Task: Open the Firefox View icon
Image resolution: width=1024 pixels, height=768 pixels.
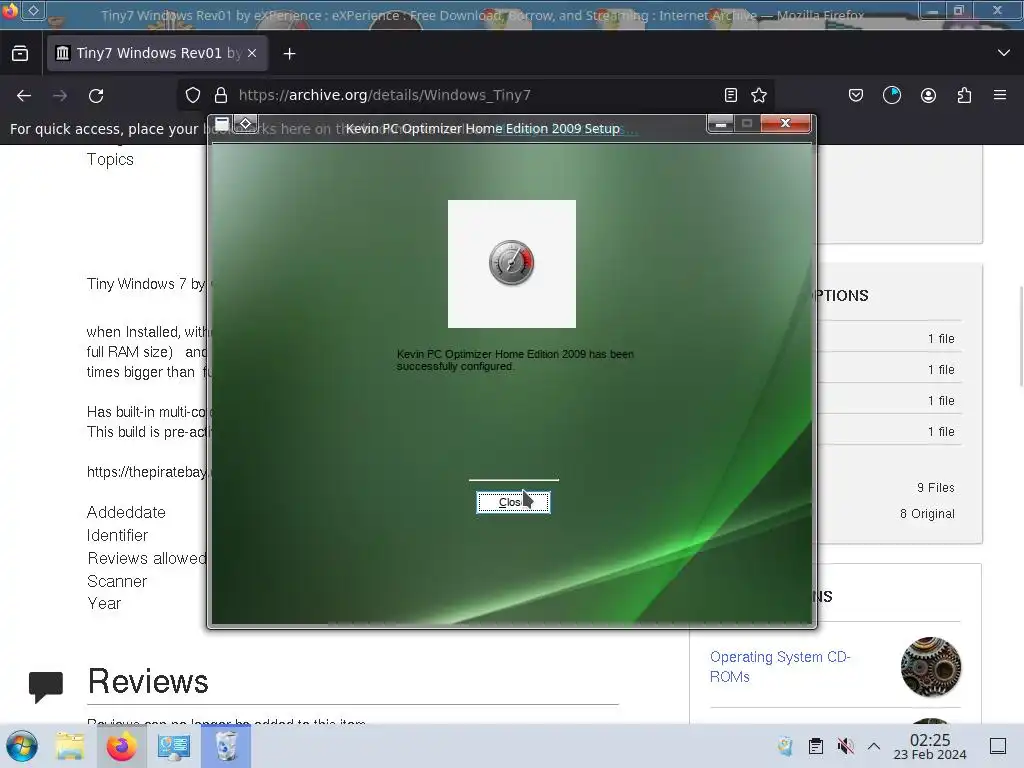Action: 20,54
